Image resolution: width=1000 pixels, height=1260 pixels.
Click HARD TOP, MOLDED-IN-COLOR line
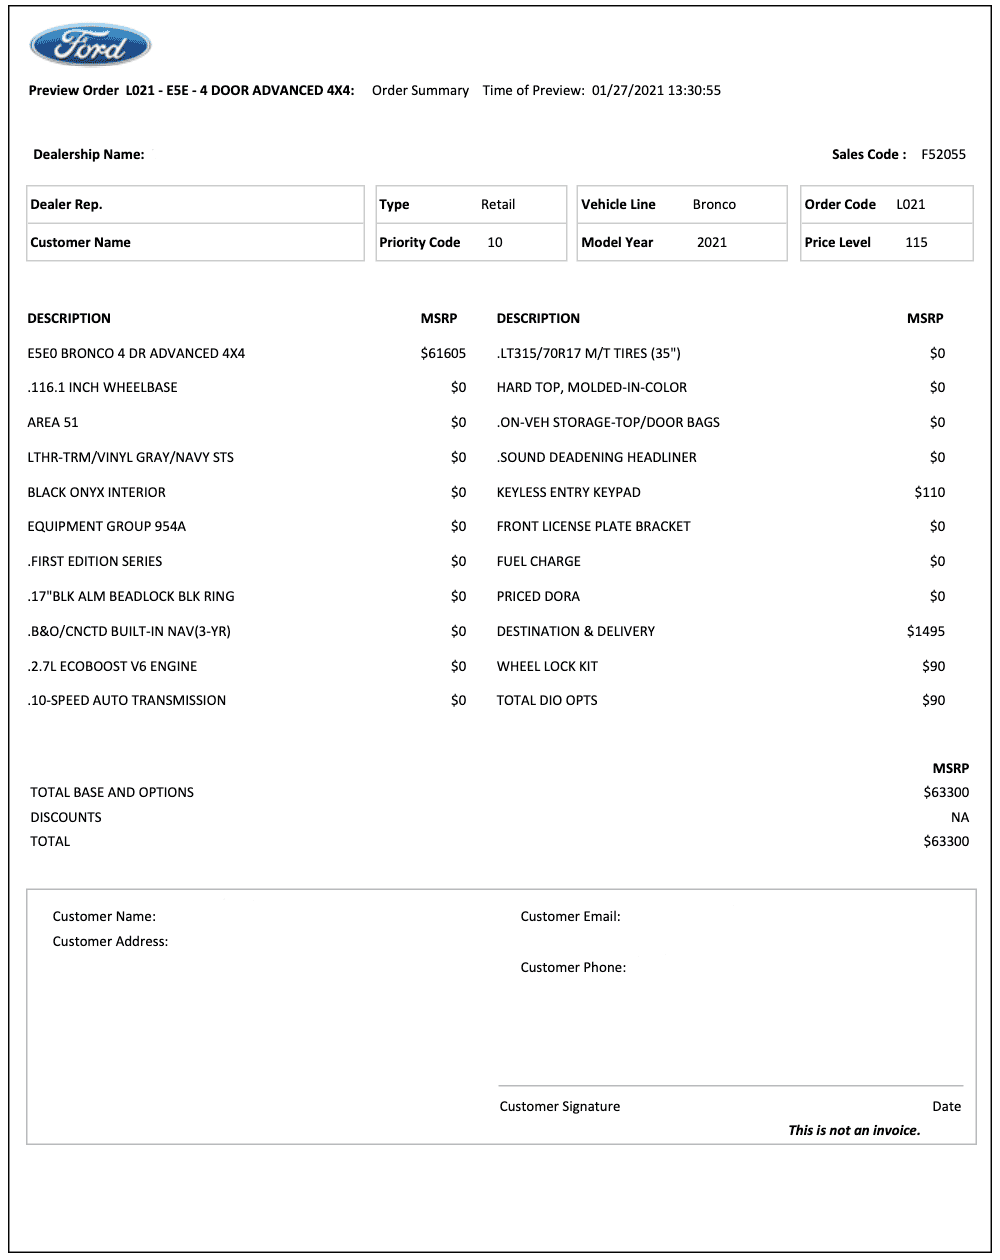592,387
